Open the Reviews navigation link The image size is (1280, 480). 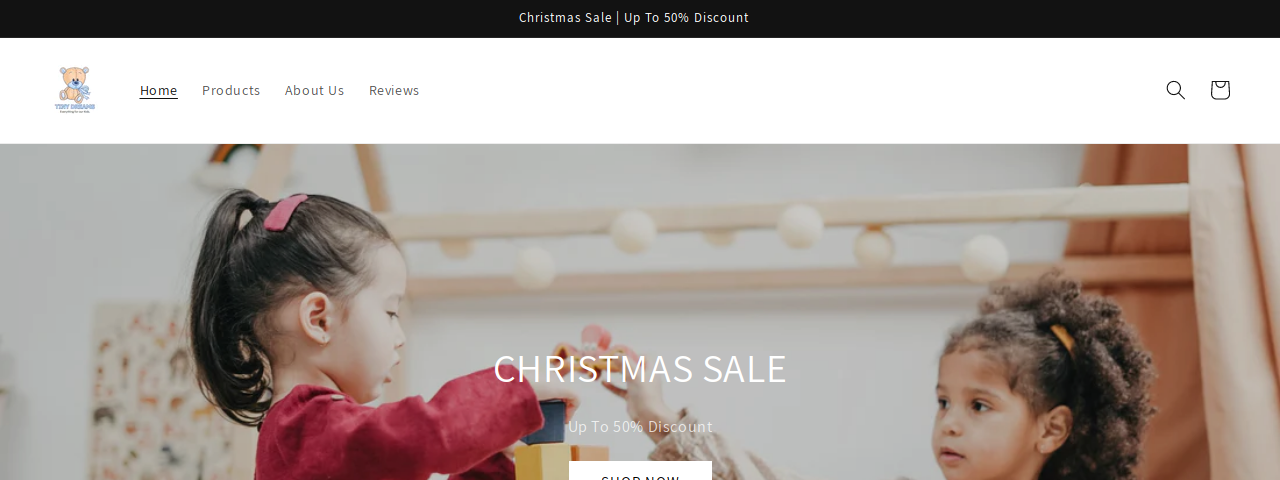394,90
